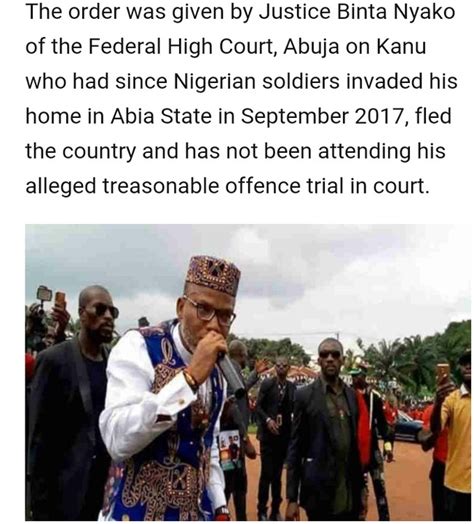Click the text "September 2017"
Viewport: 474px width, 524px height.
pos(323,116)
